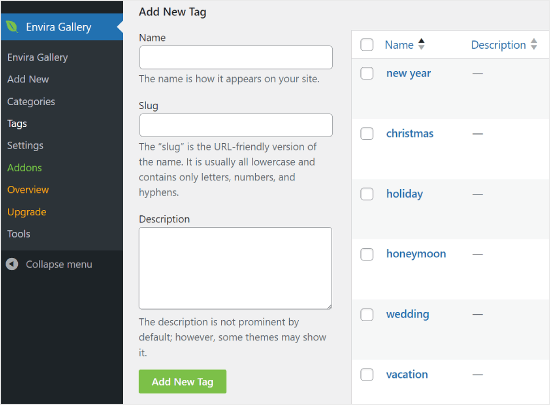Click the Collapse menu arrow icon
The height and width of the screenshot is (405, 550).
(x=12, y=264)
